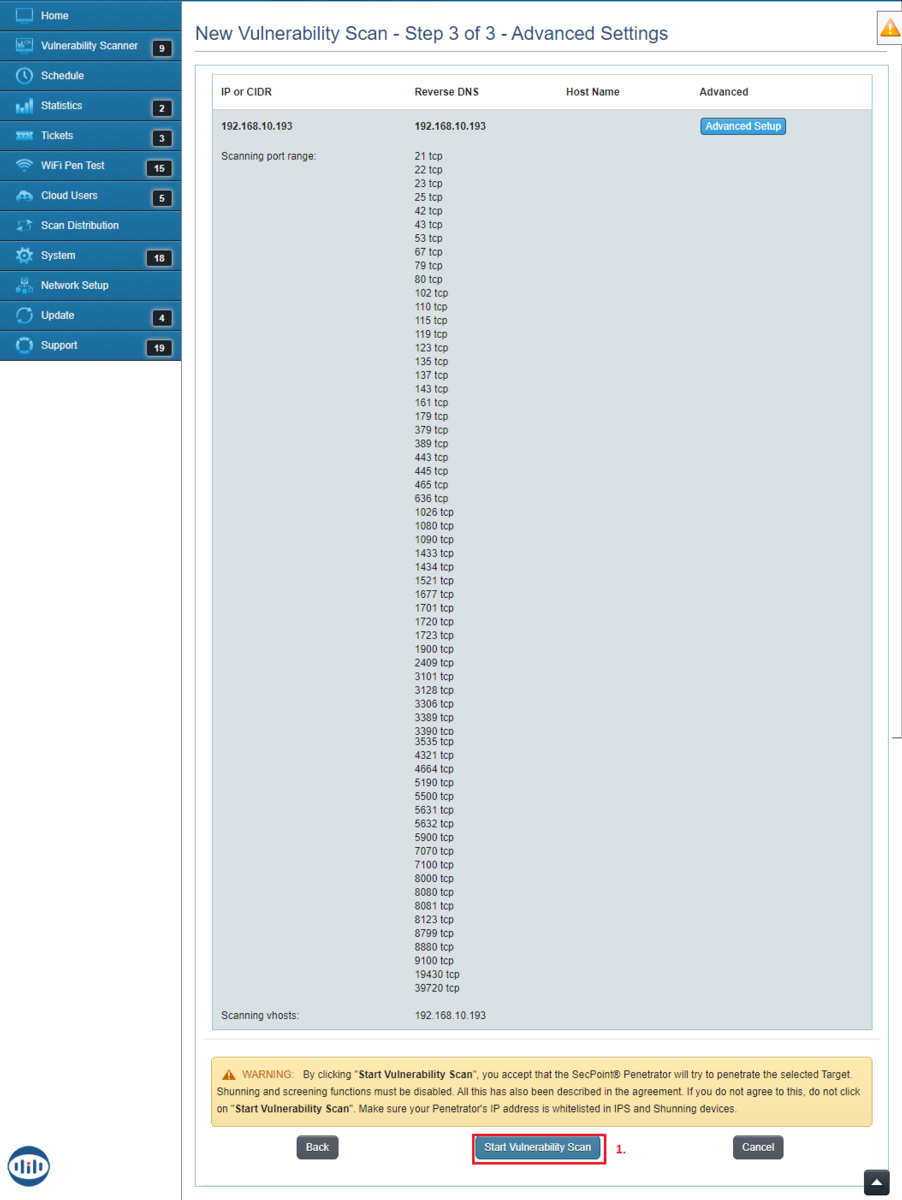This screenshot has height=1200, width=902.
Task: Click the Support headset icon
Action: [x=25, y=346]
